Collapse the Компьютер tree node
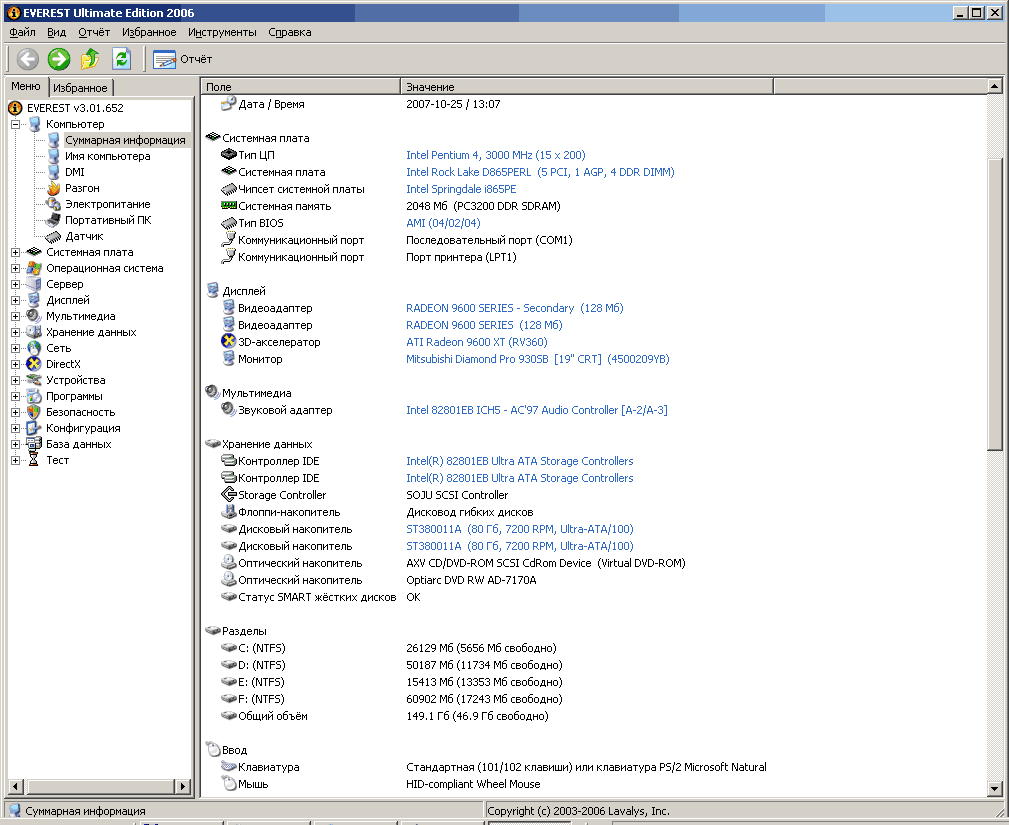 point(15,124)
